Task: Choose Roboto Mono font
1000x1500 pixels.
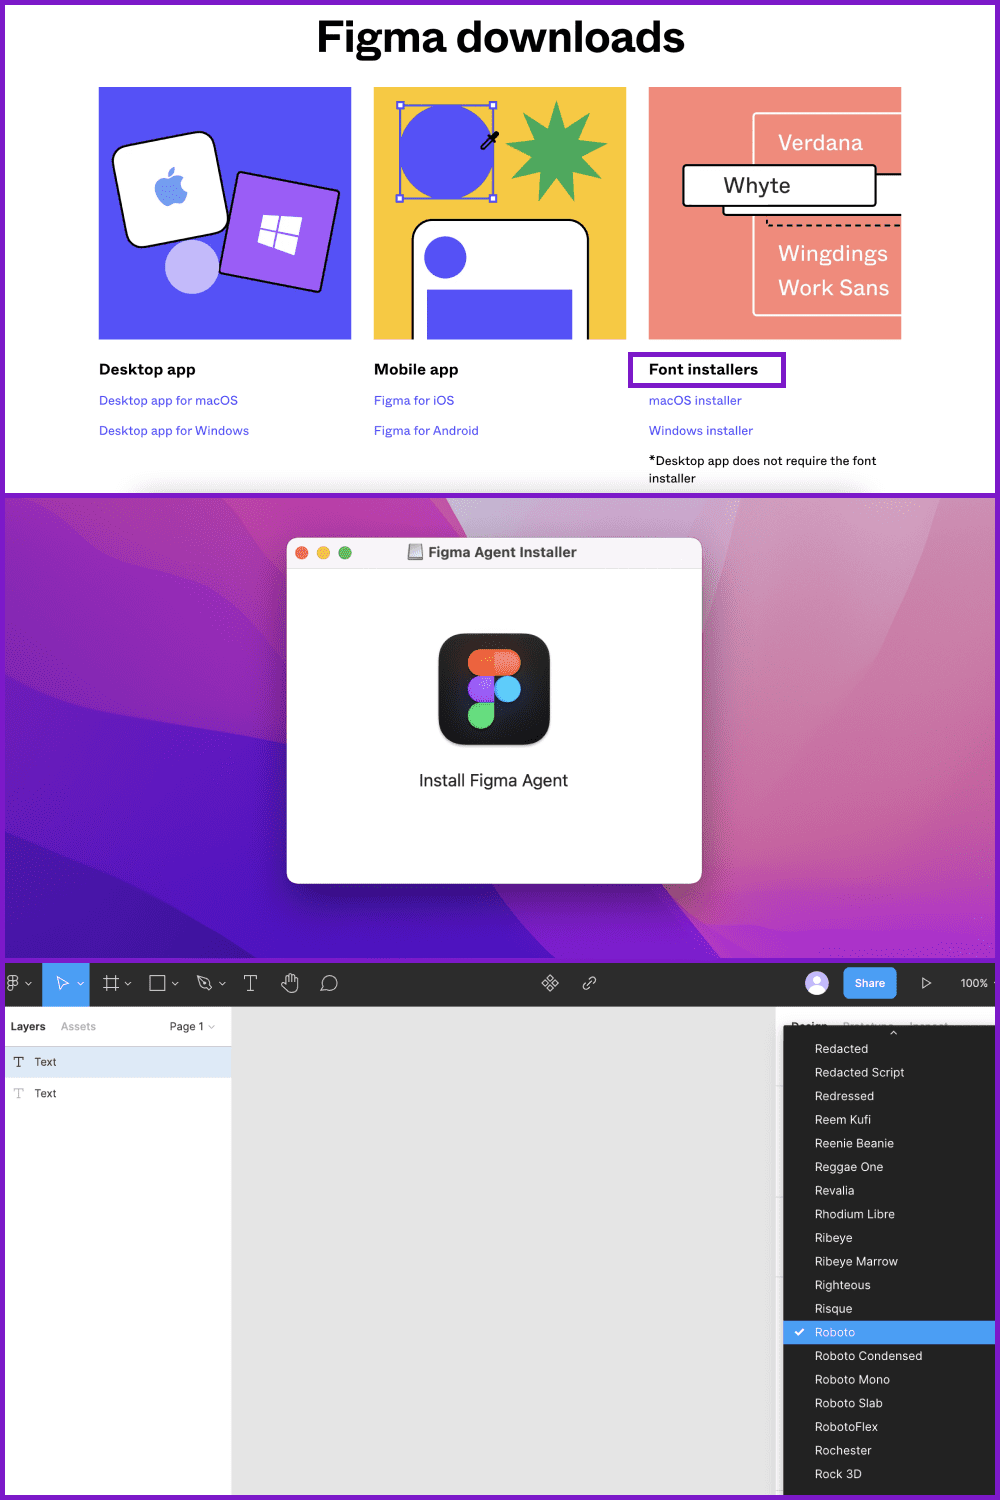Action: tap(889, 1380)
